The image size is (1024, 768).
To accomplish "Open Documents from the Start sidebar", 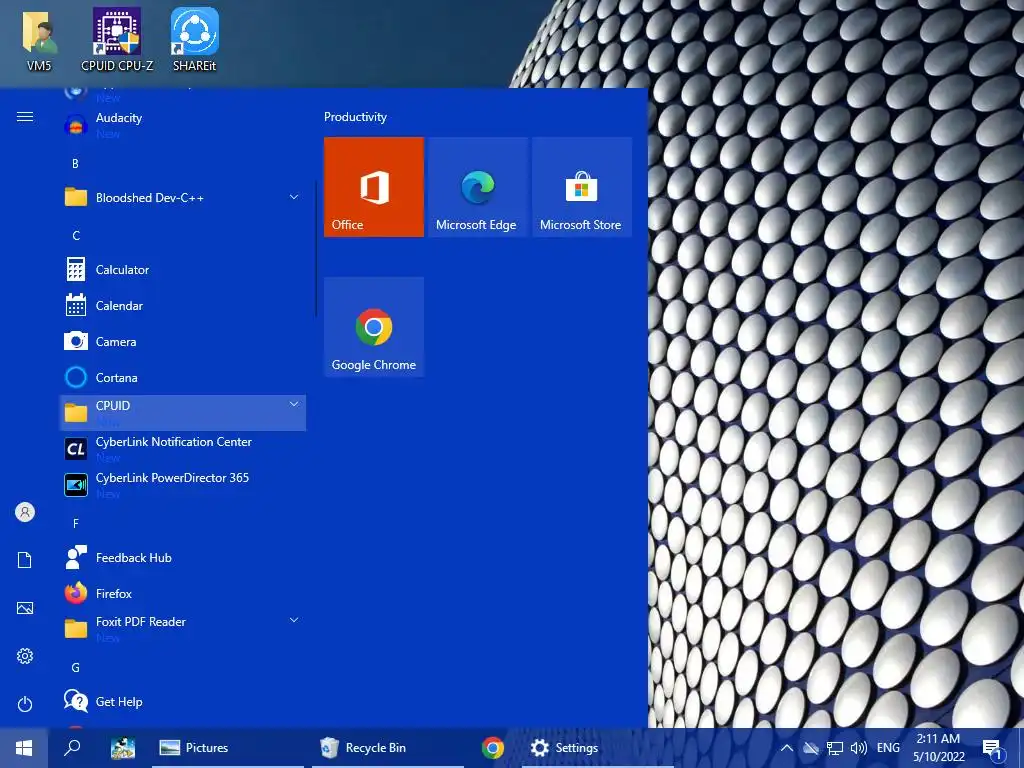I will point(25,560).
